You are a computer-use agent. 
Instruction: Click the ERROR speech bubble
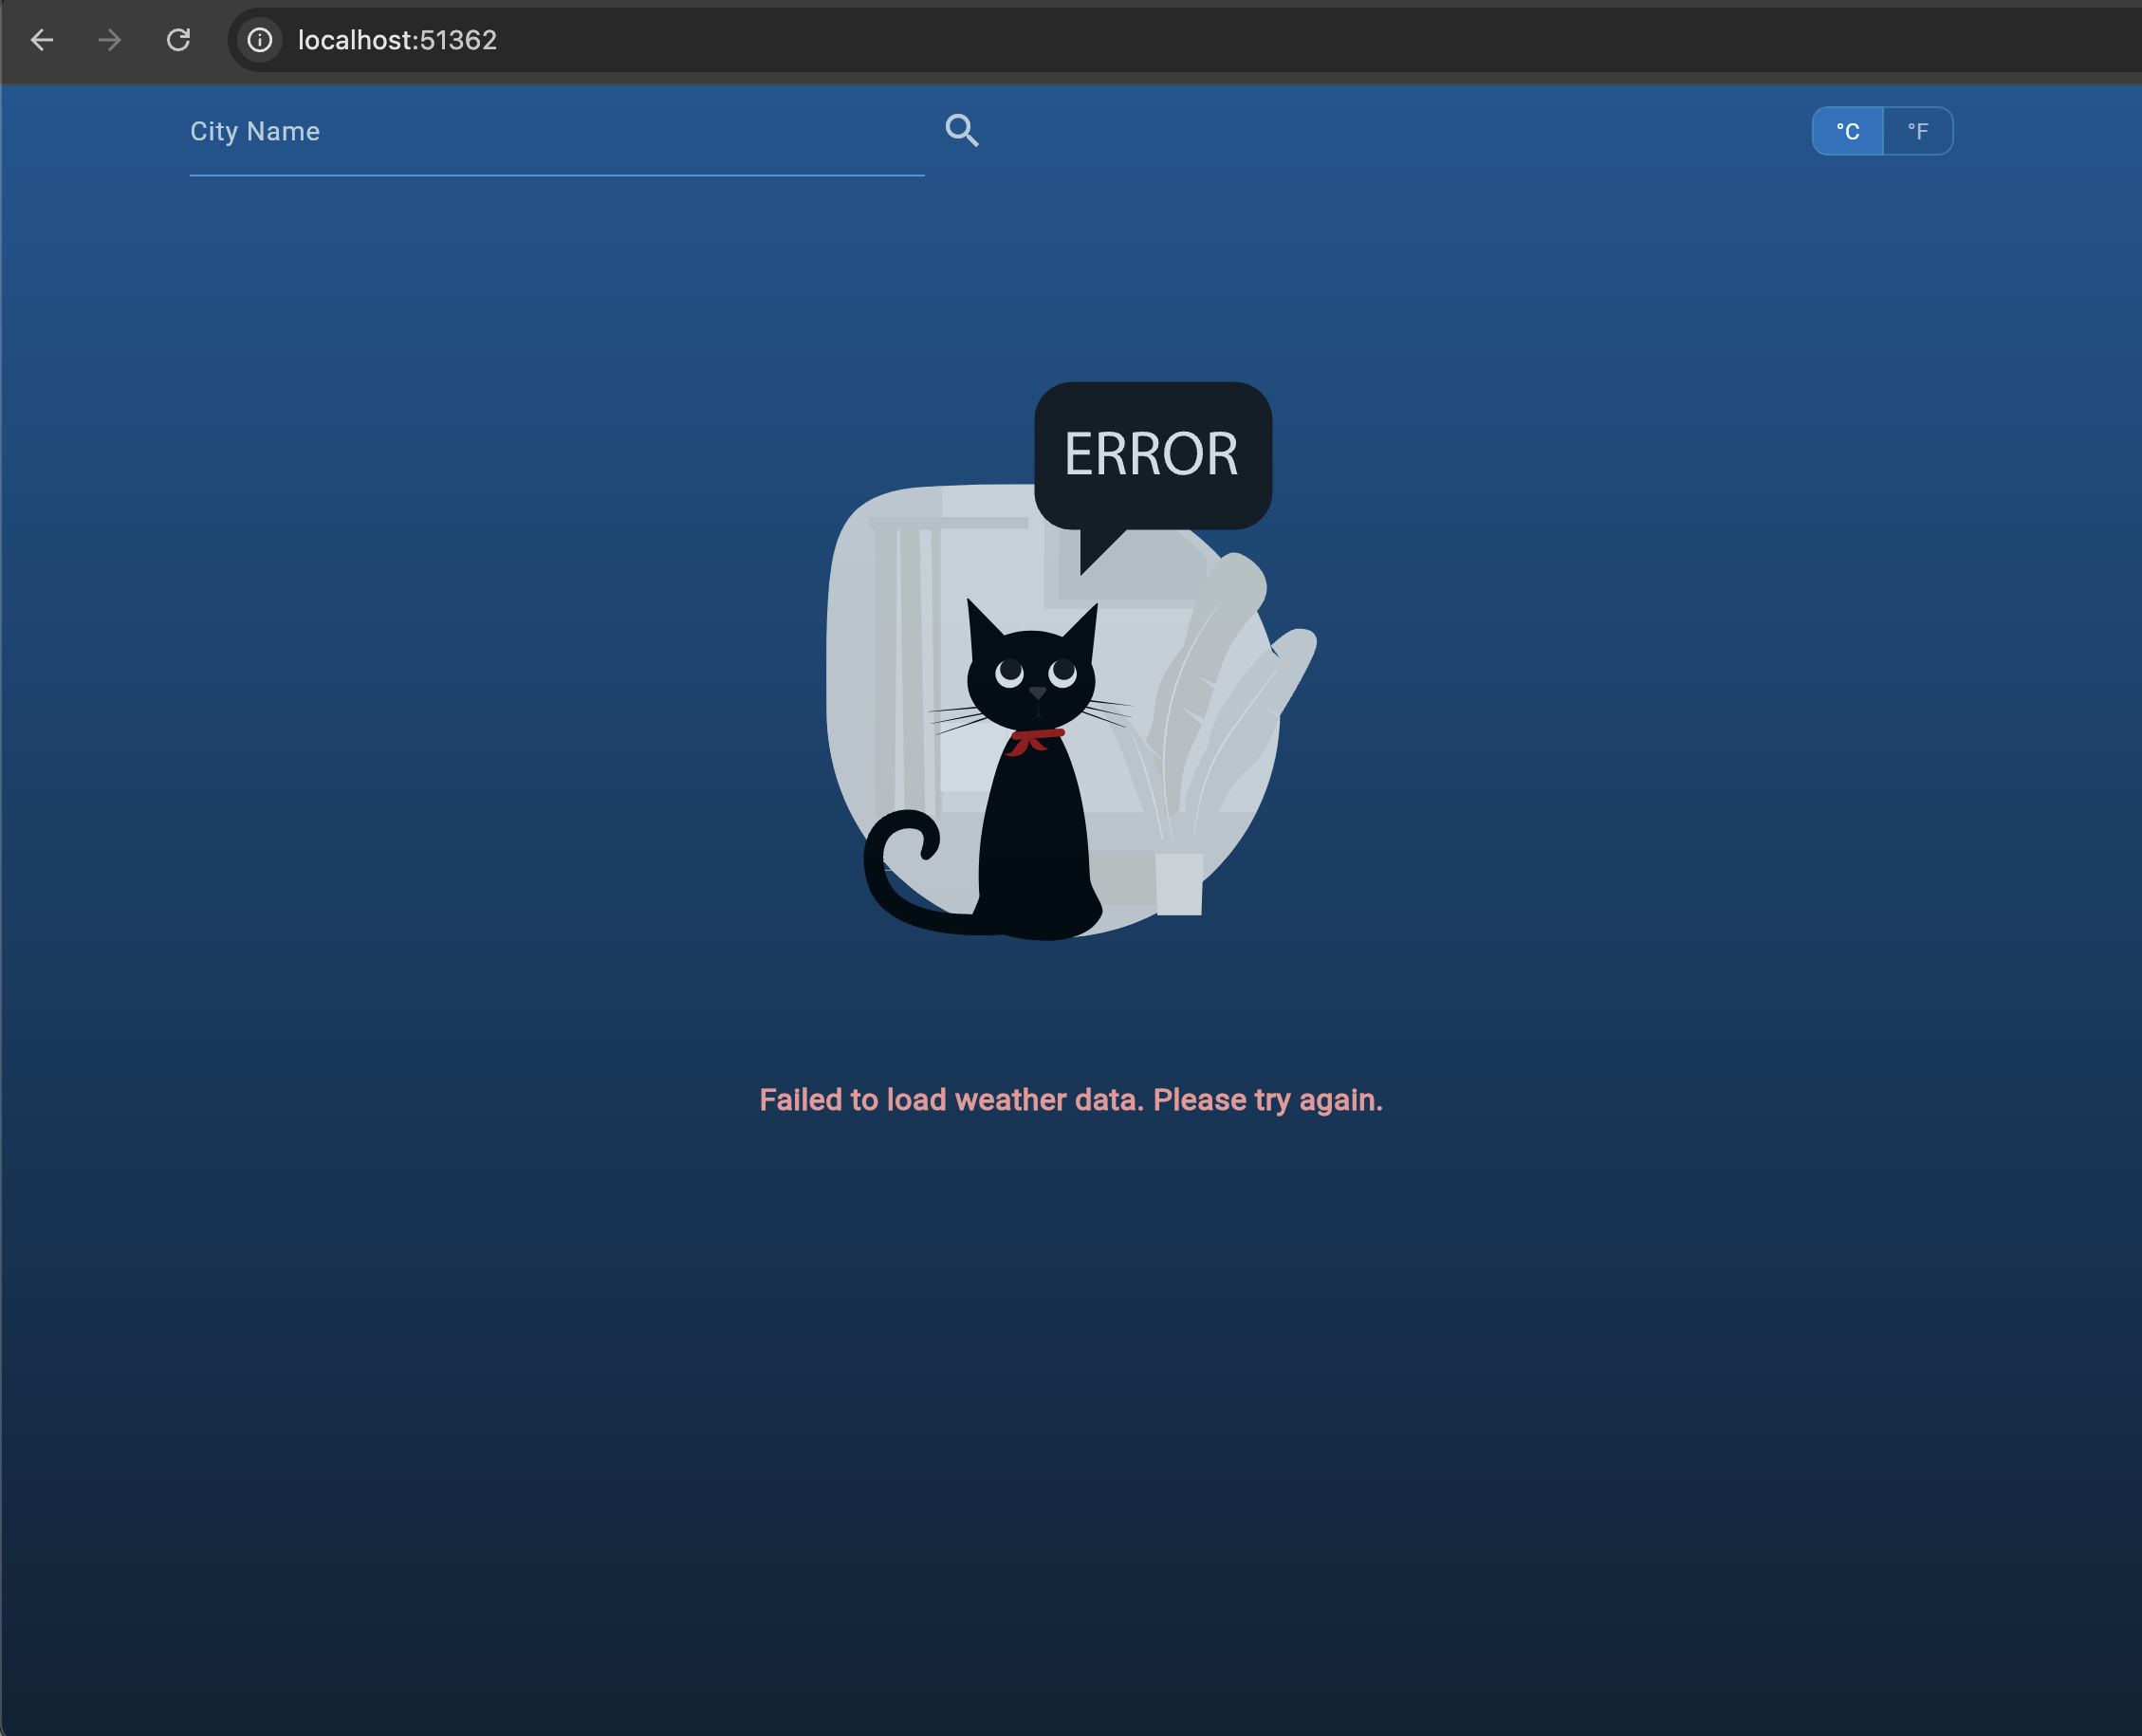1152,455
